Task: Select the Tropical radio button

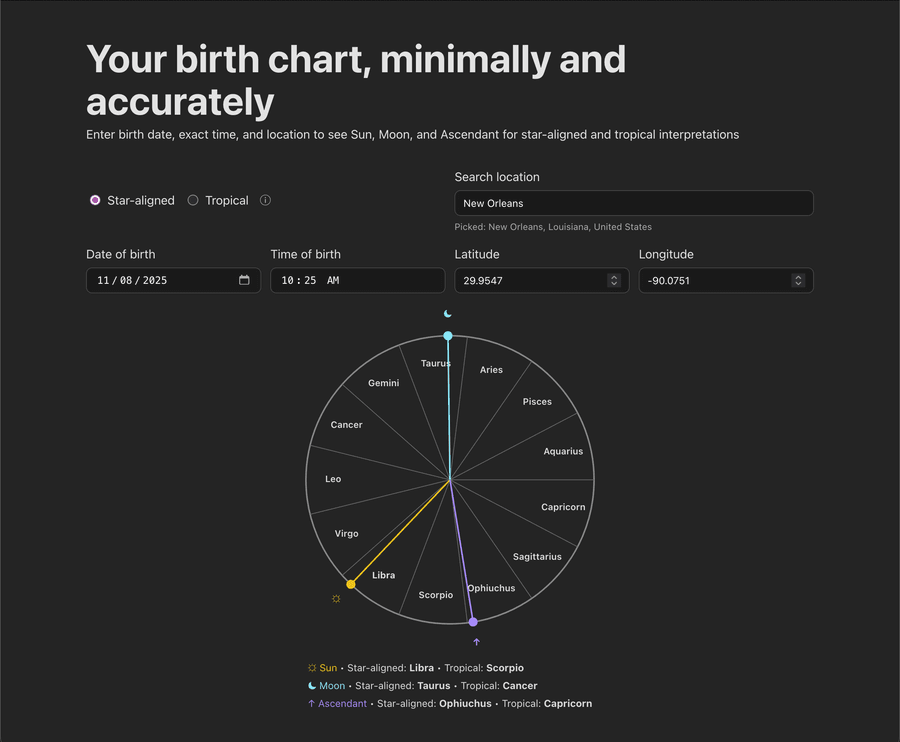Action: pos(191,200)
